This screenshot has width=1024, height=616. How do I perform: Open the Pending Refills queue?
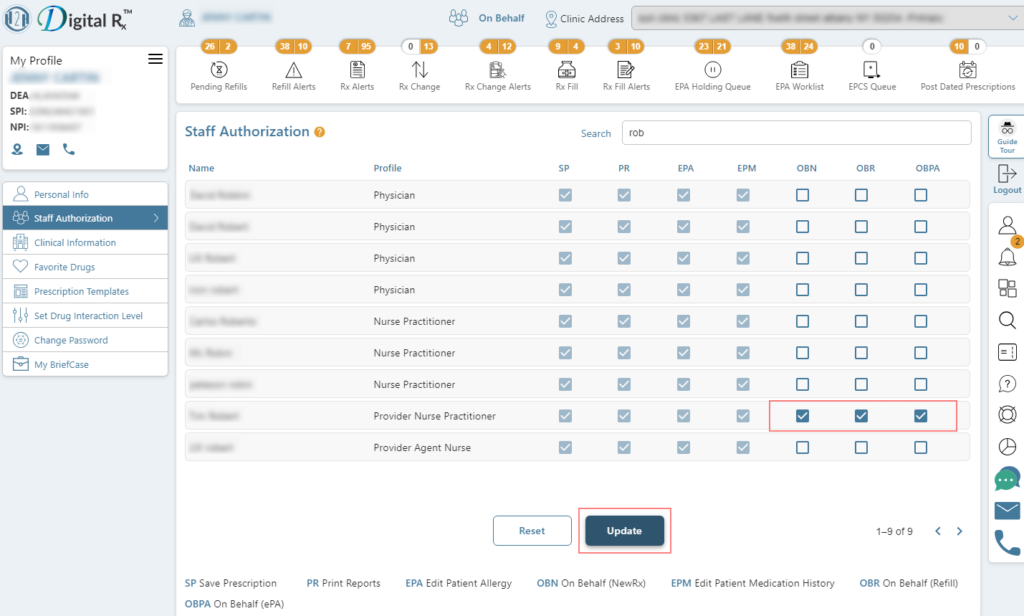(x=218, y=72)
